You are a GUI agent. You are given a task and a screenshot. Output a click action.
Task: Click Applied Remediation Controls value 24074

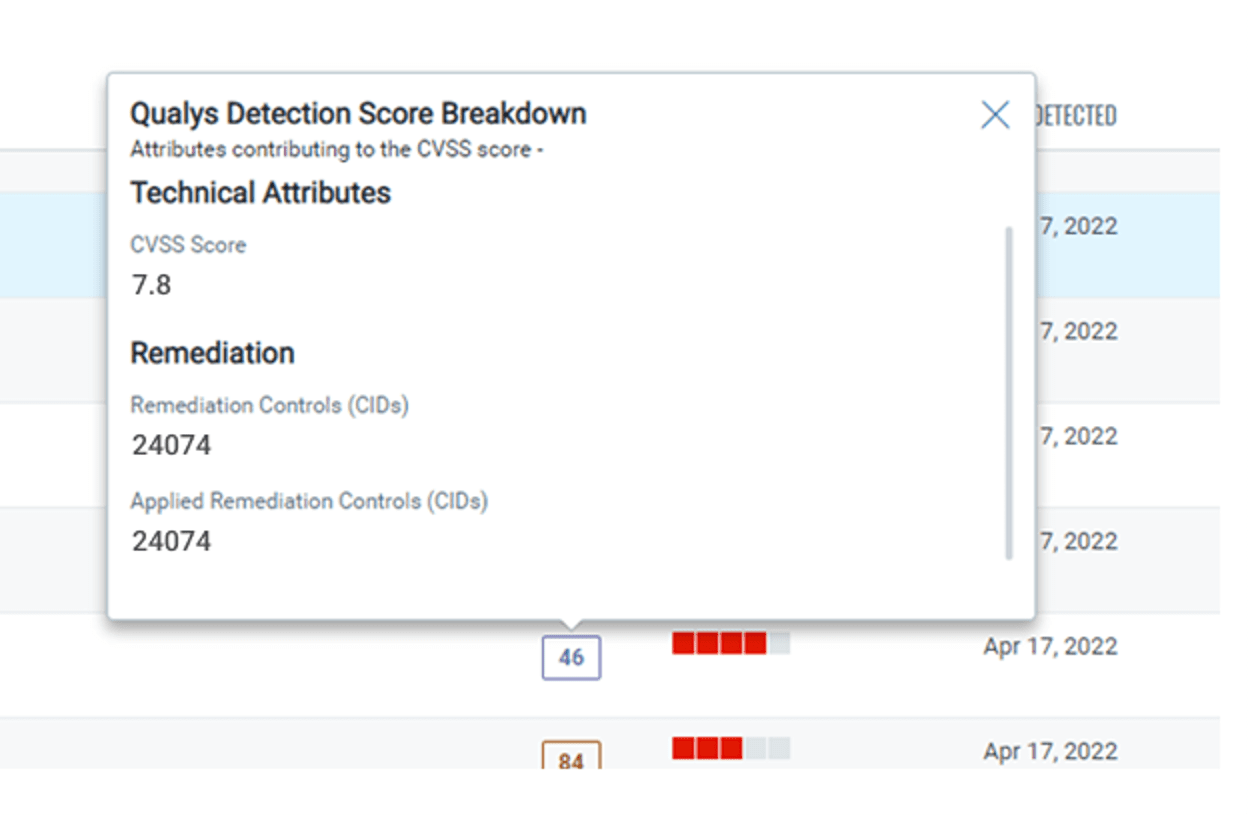tap(171, 541)
